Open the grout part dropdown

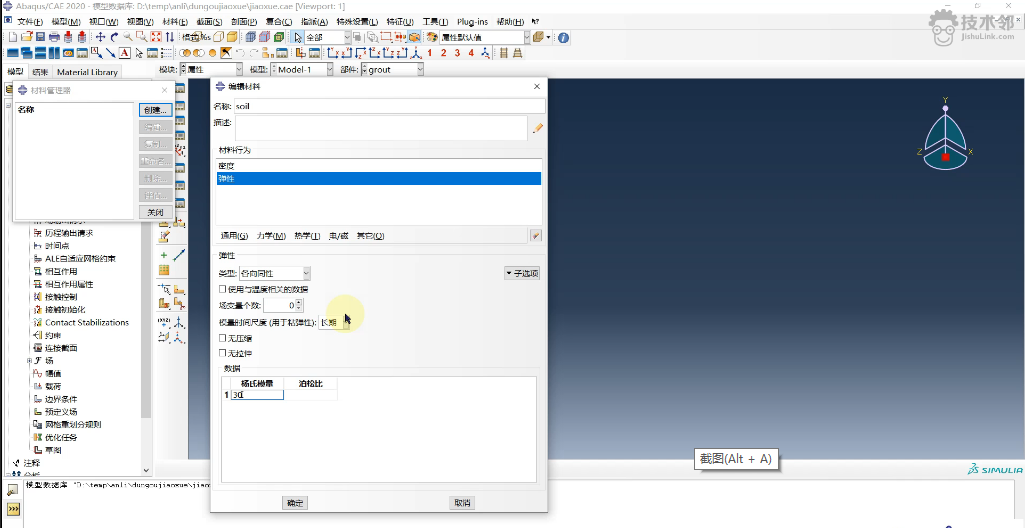(392, 69)
